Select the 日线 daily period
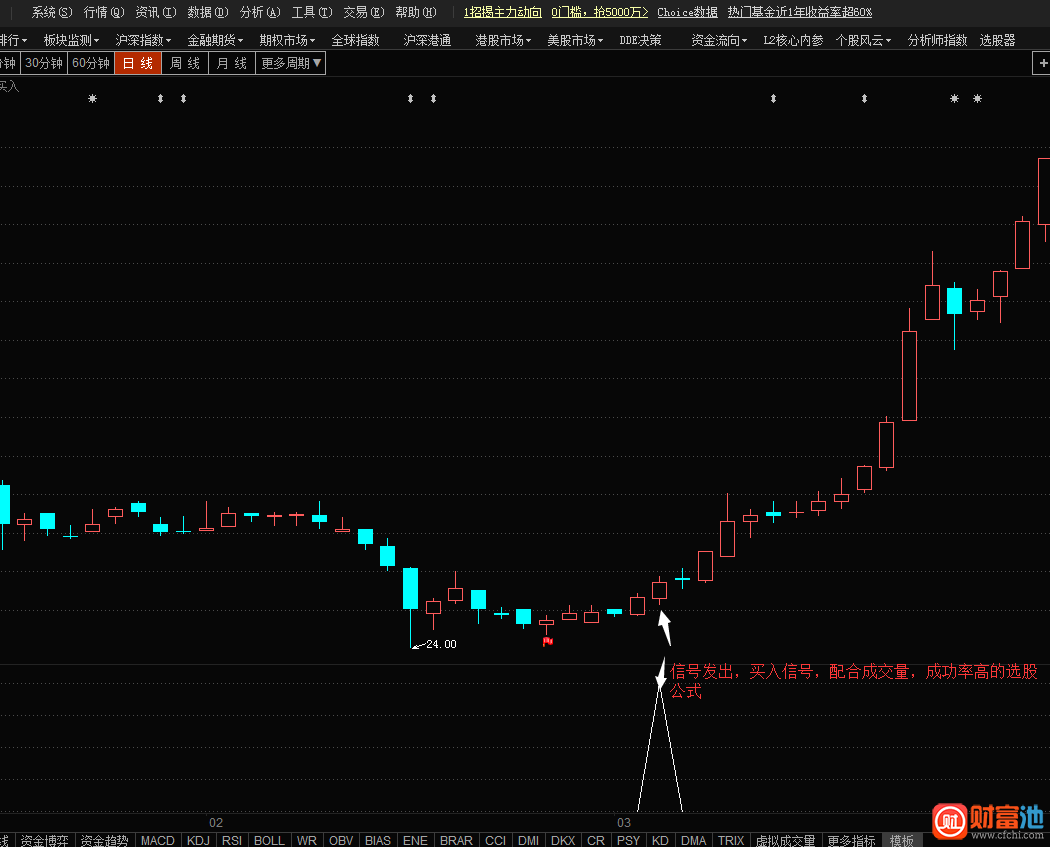 pos(138,63)
